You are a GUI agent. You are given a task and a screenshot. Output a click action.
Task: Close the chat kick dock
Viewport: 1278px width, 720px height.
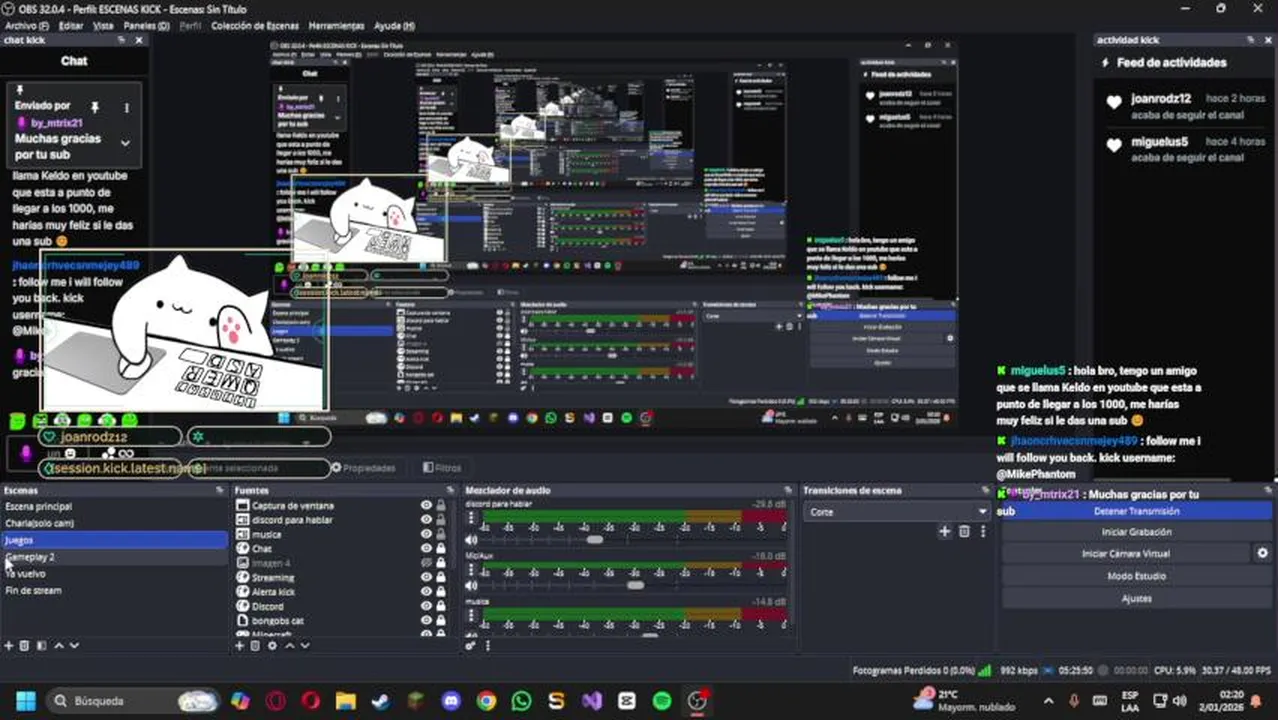click(x=139, y=40)
